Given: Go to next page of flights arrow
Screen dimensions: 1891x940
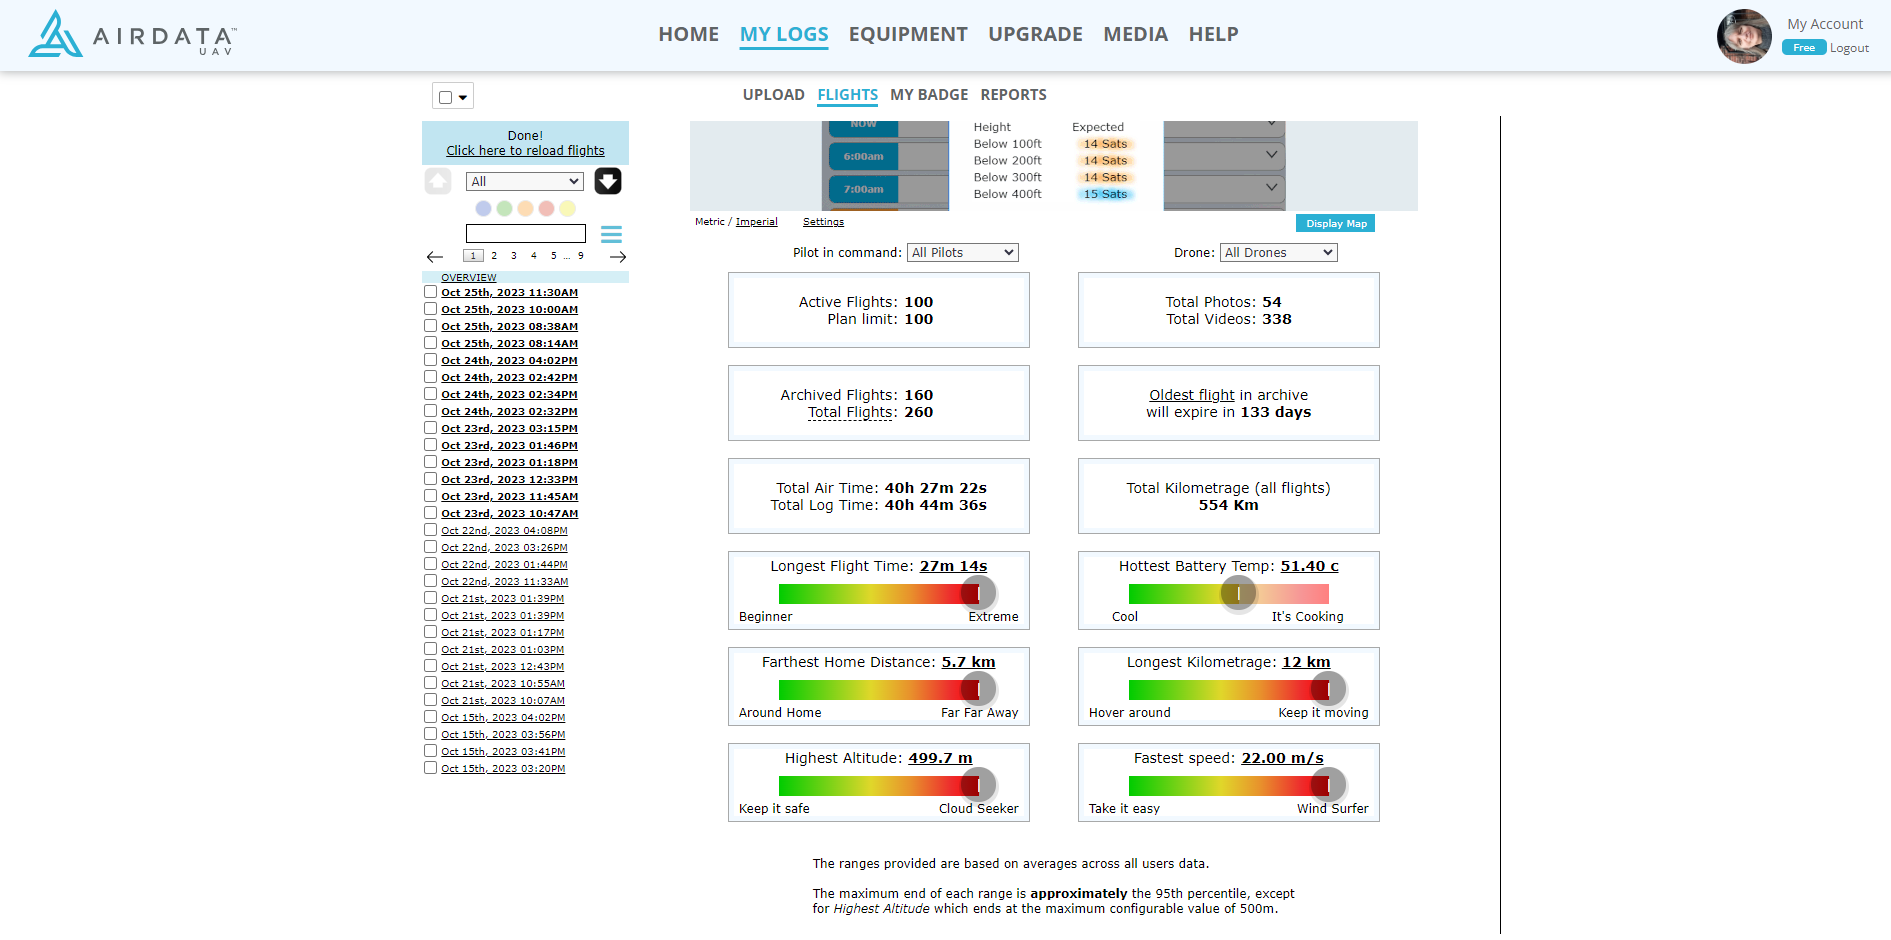Looking at the screenshot, I should [x=618, y=257].
